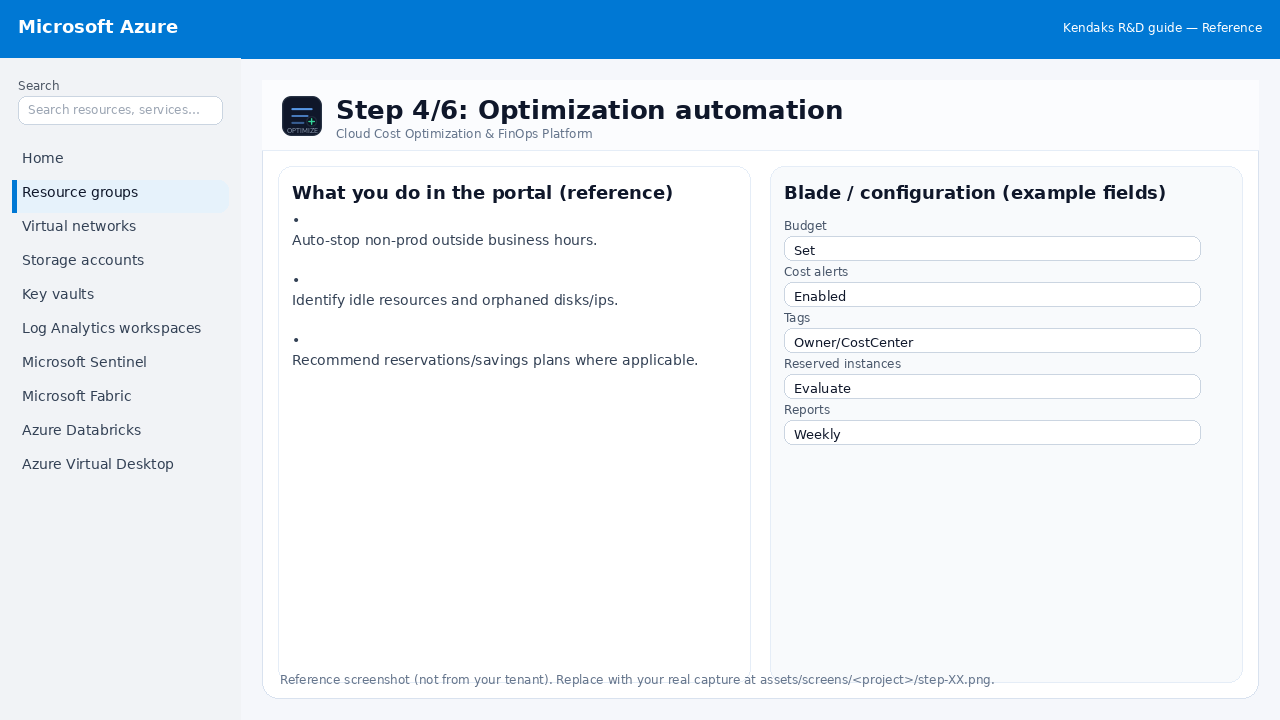Click the Identify idle resources bullet text
The width and height of the screenshot is (1280, 720).
[x=455, y=300]
